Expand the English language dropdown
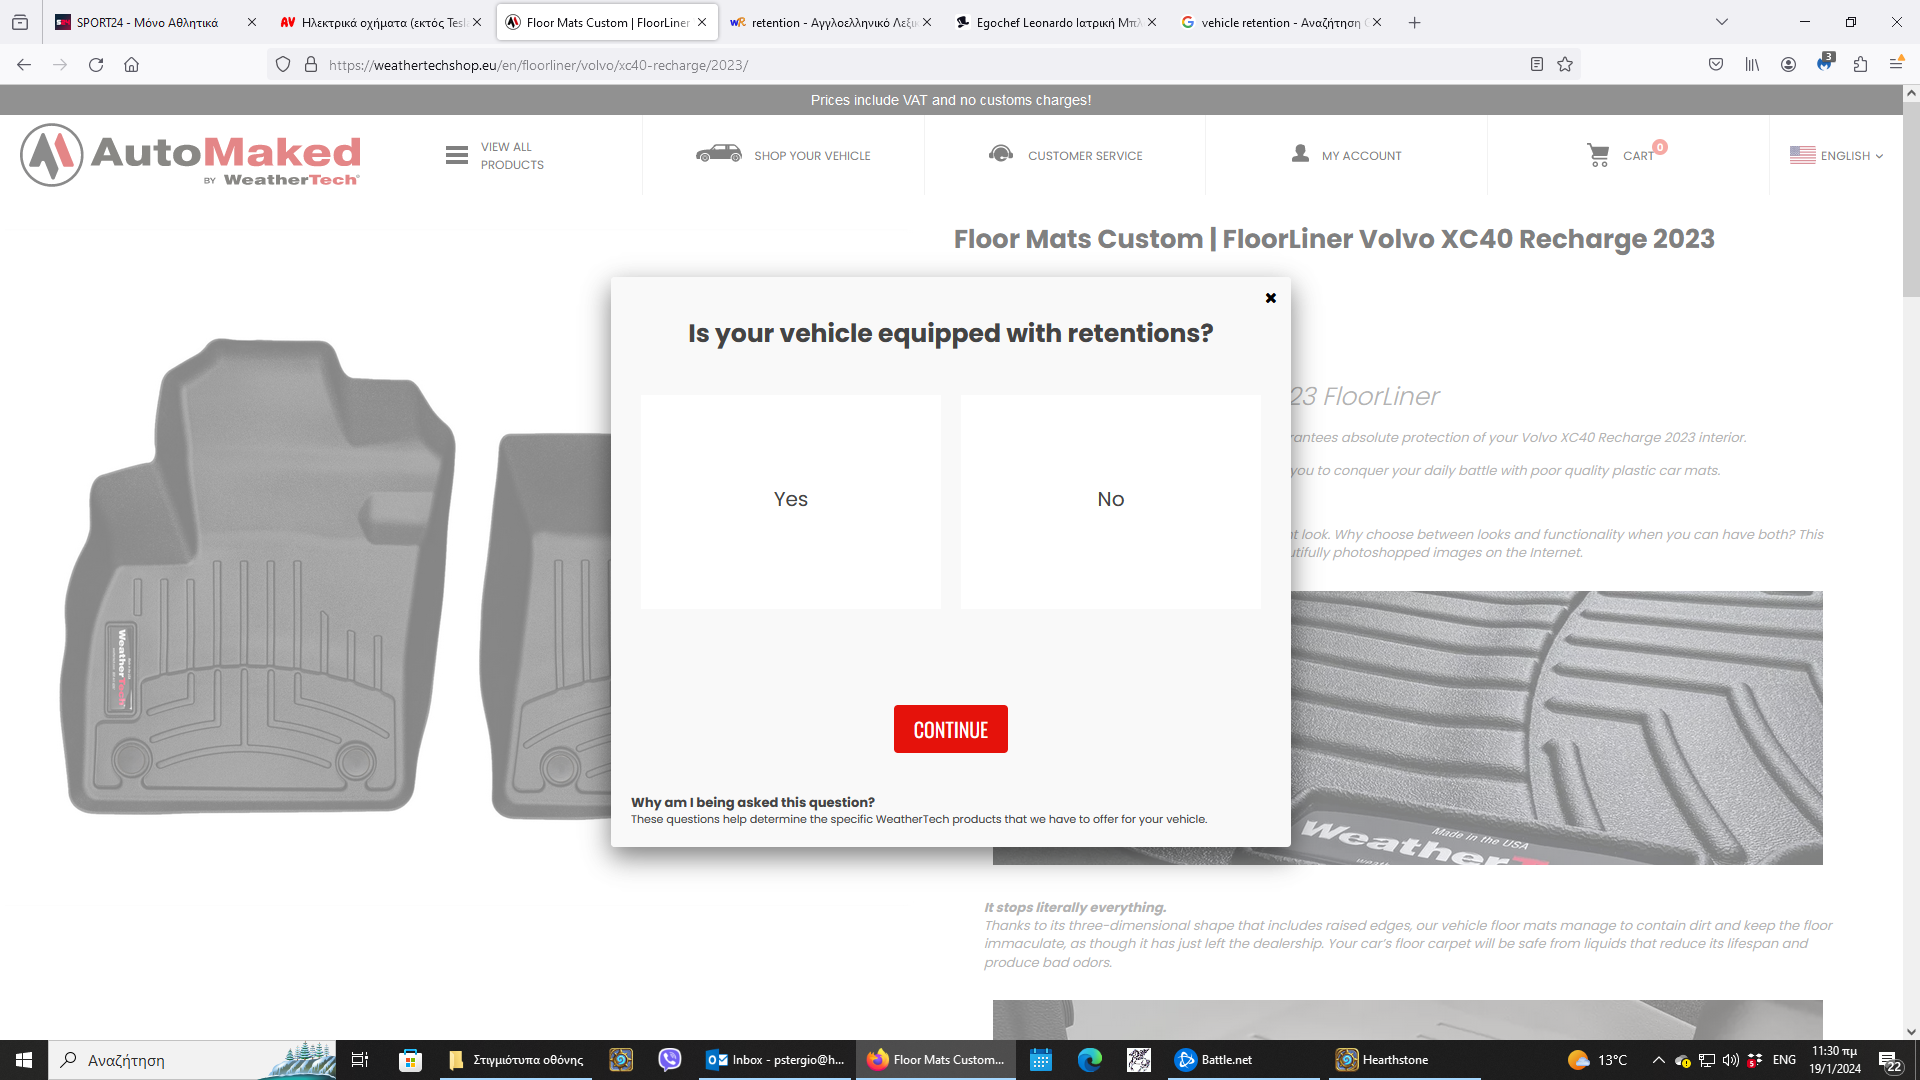1920x1080 pixels. point(1836,155)
